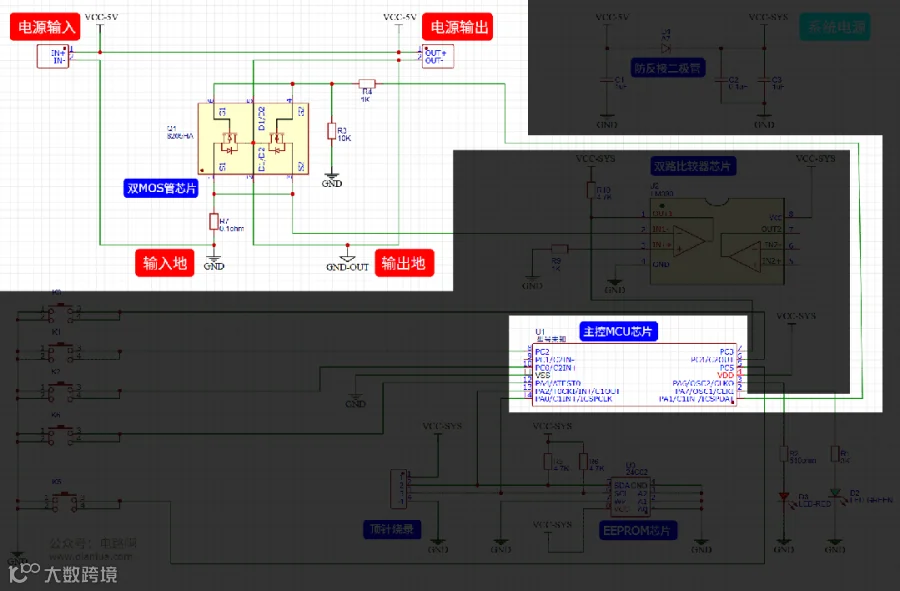Click the 电源输出 red label
Viewport: 900px width, 591px height.
pyautogui.click(x=457, y=27)
